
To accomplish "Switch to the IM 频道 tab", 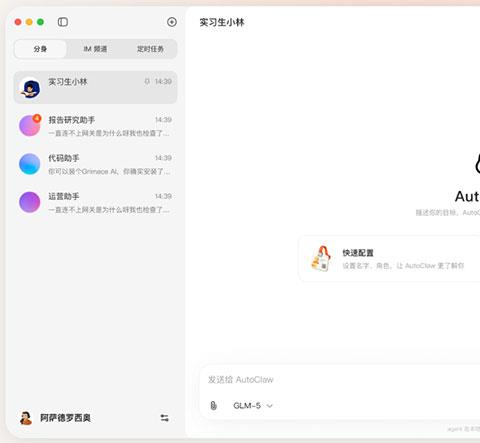I will (95, 49).
